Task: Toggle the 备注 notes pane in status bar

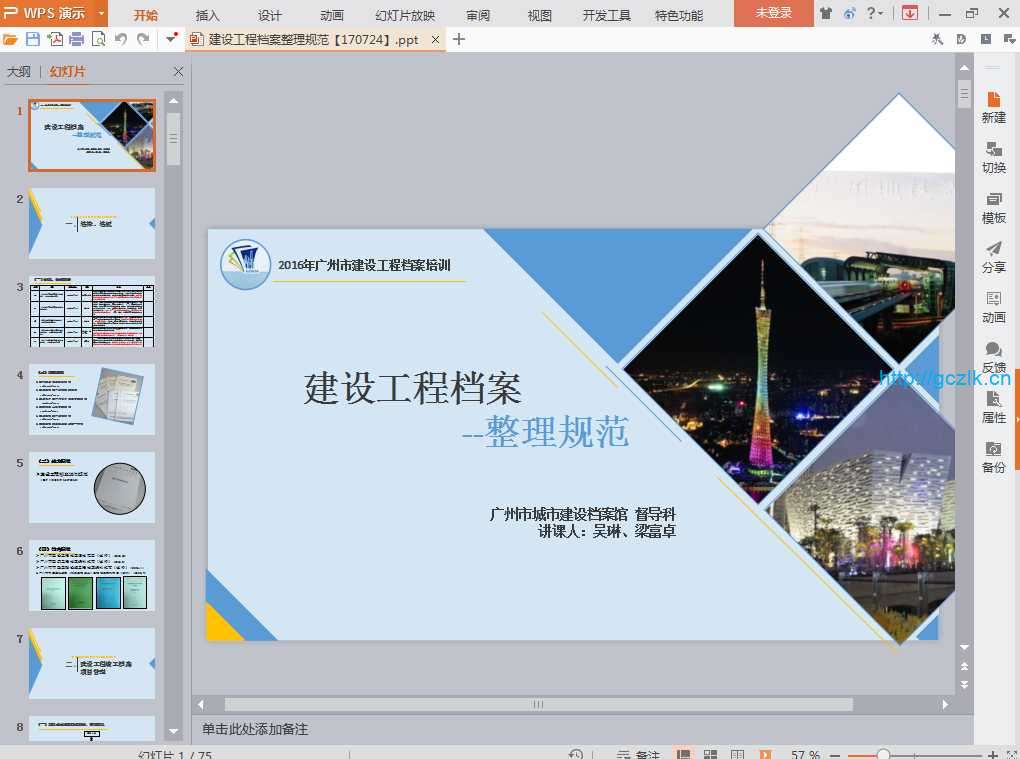Action: [x=636, y=754]
